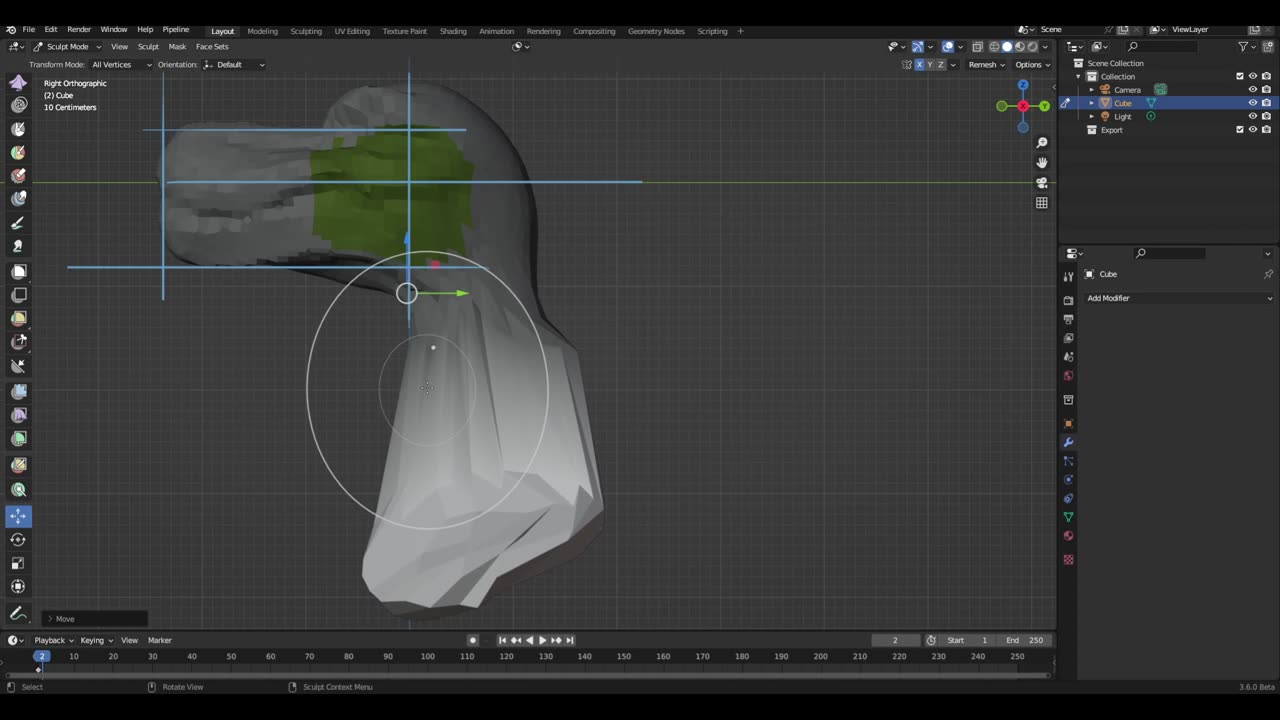Open the Texture properties tab
The height and width of the screenshot is (720, 1280).
point(1068,559)
